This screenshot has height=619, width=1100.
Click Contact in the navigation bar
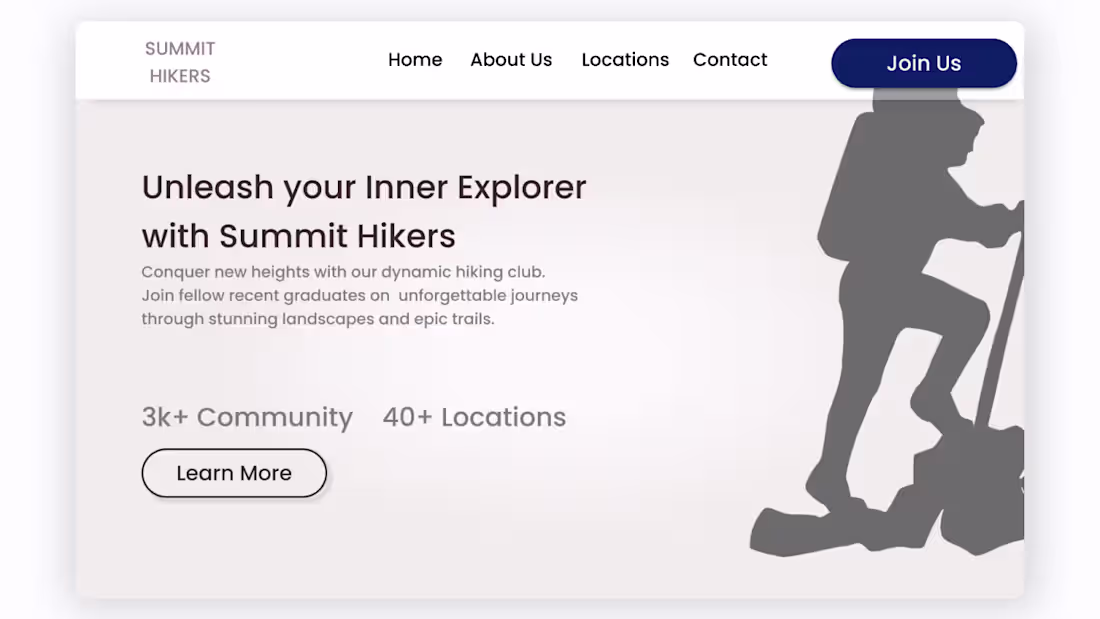click(730, 60)
